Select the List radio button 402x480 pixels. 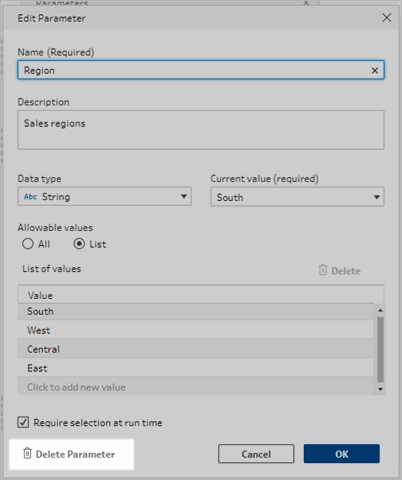coord(79,244)
